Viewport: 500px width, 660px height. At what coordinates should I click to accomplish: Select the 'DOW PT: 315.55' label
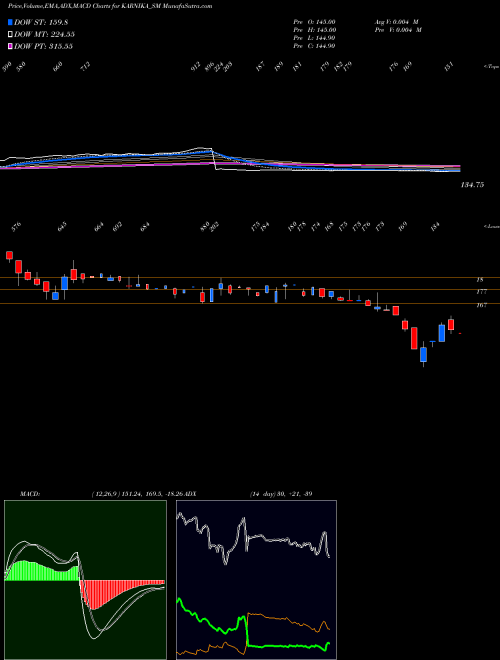[44, 46]
